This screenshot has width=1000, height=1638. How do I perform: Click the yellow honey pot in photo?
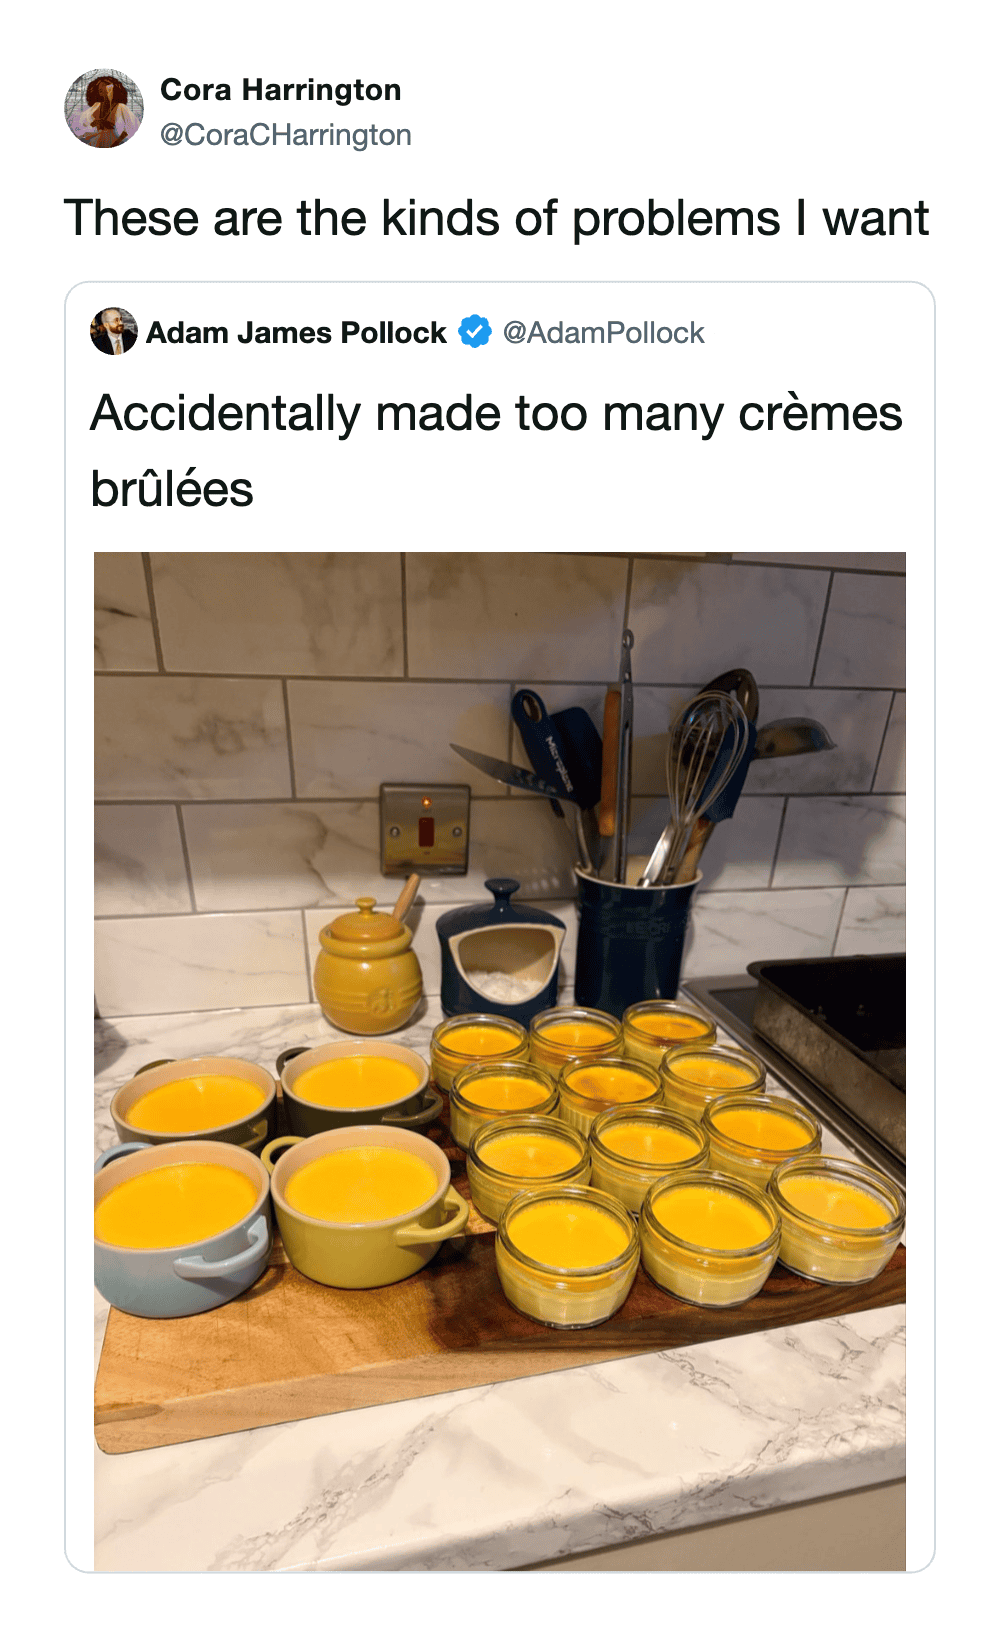click(x=367, y=966)
